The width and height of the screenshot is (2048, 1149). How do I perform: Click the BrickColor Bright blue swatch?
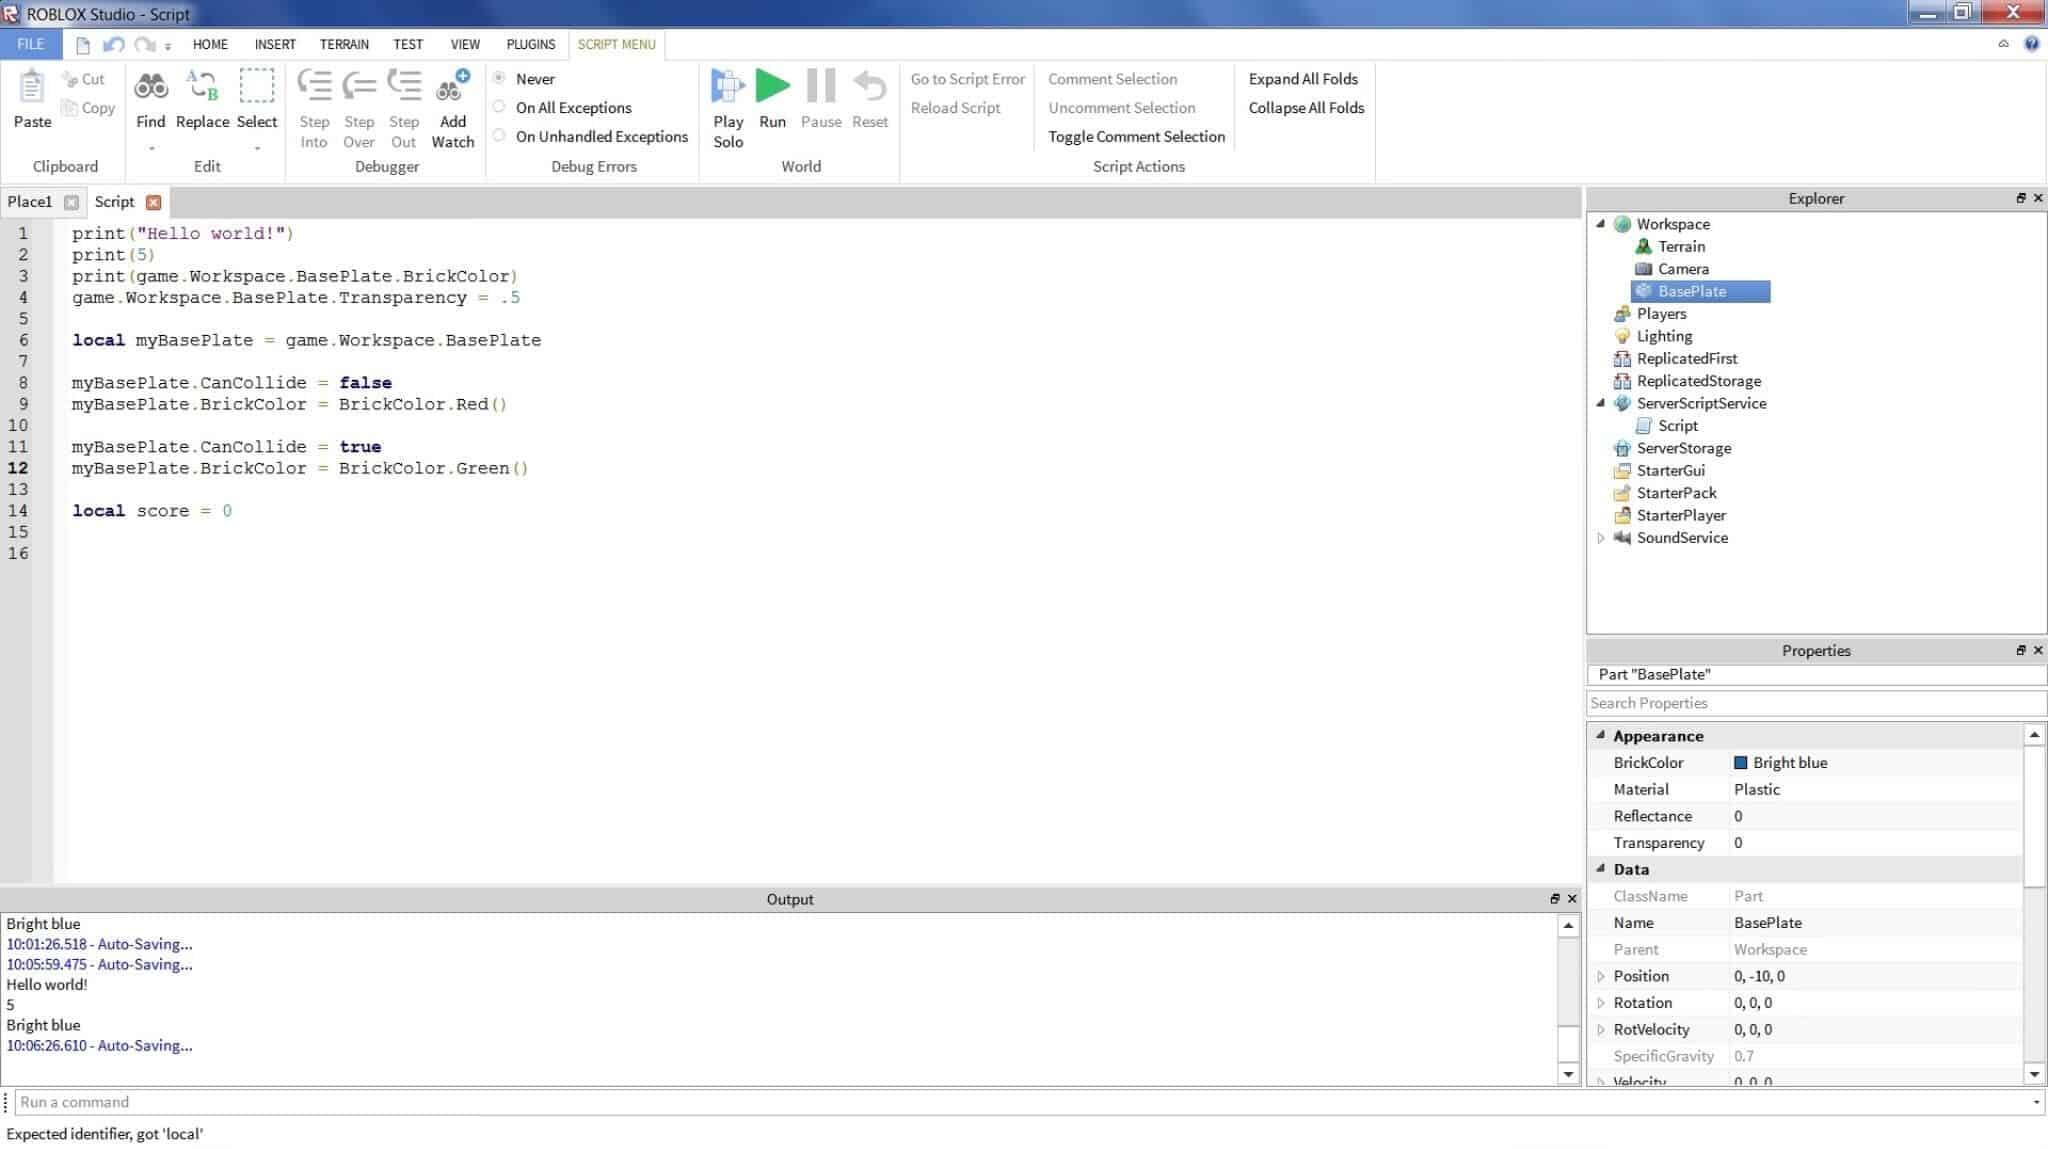point(1740,762)
